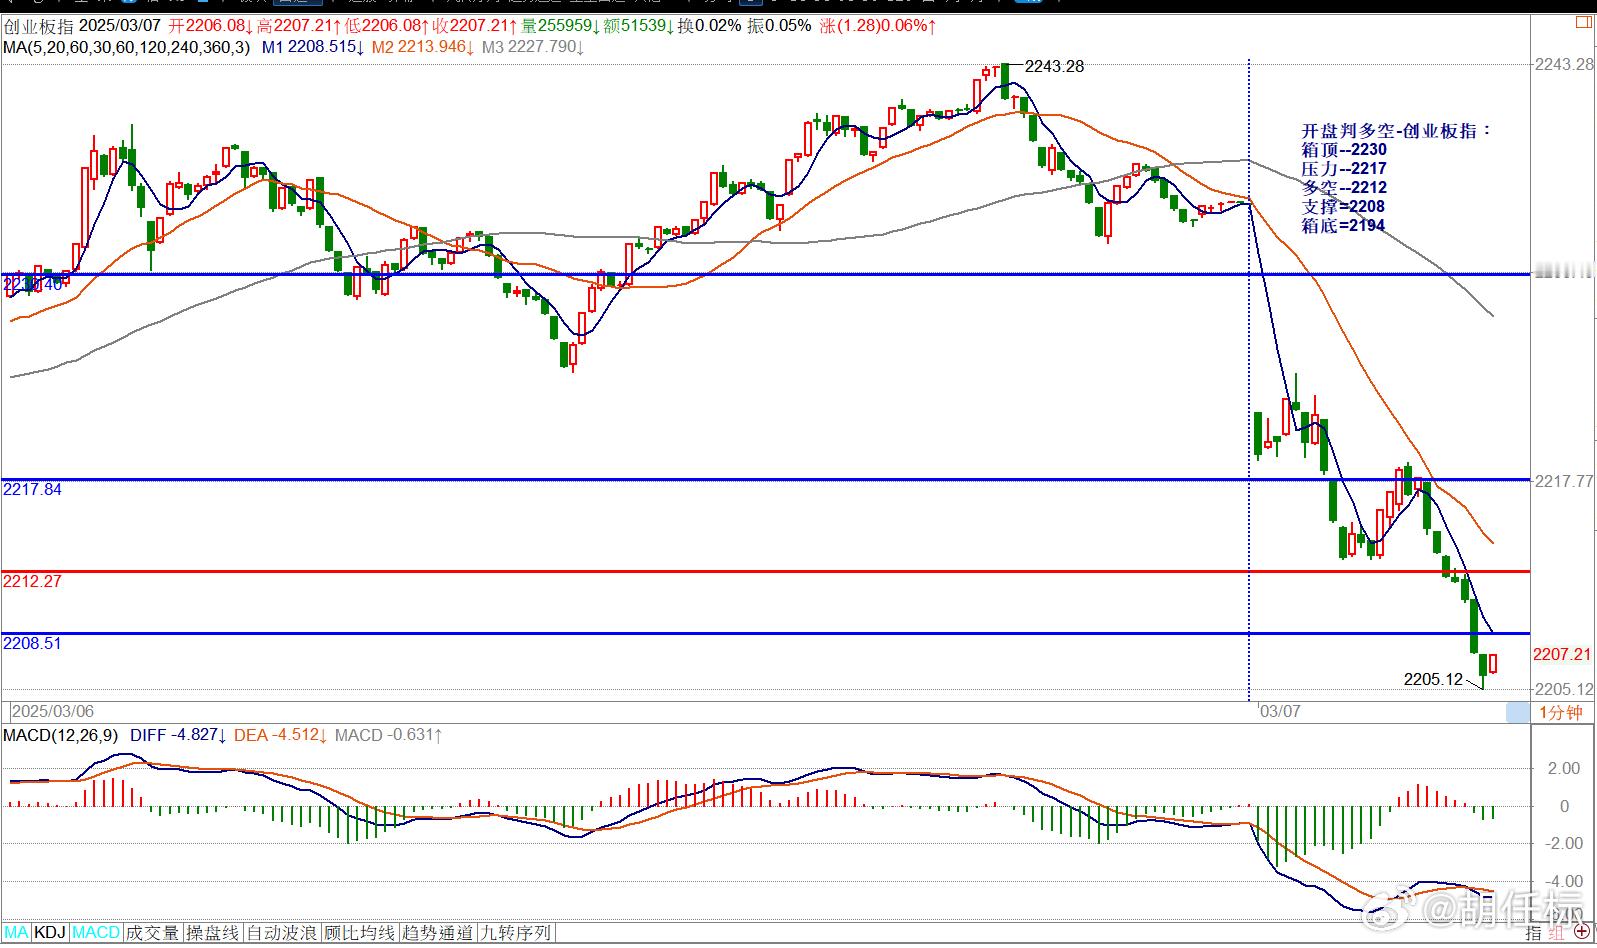Click the 2205.12 low price label on chart
1597x948 pixels.
click(x=1433, y=679)
